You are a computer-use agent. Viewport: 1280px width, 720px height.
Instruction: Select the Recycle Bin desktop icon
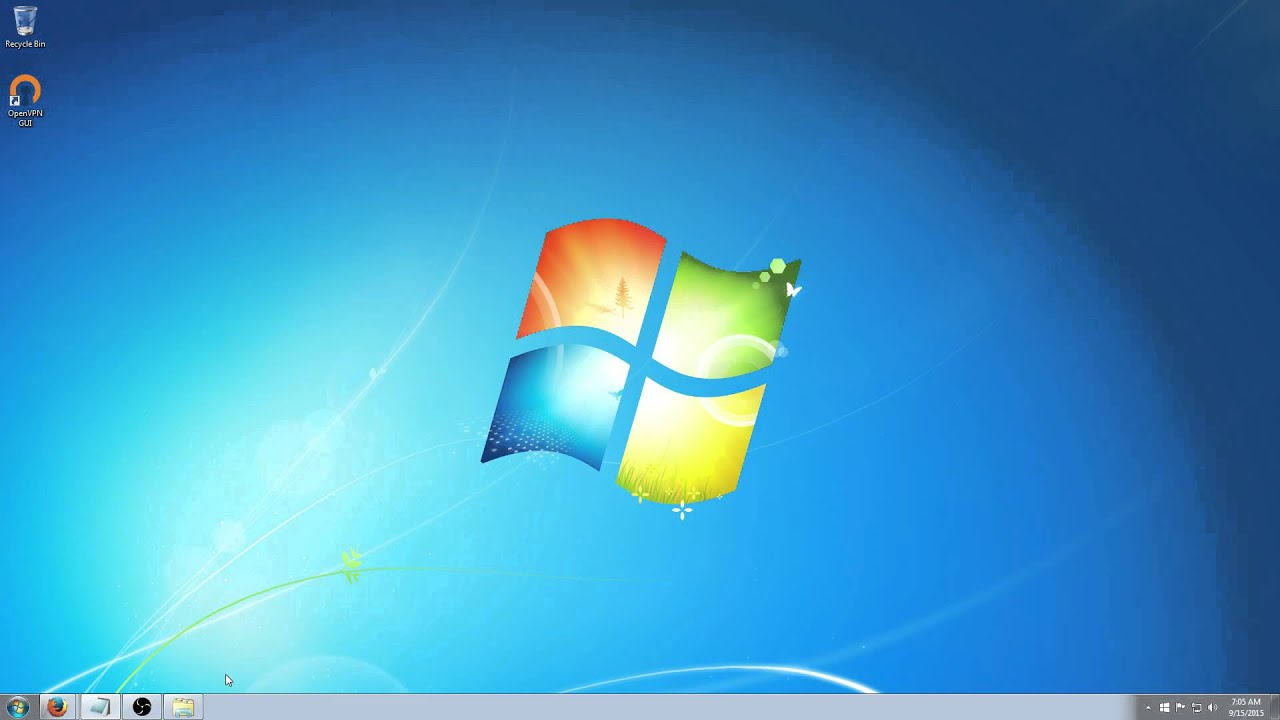point(25,27)
